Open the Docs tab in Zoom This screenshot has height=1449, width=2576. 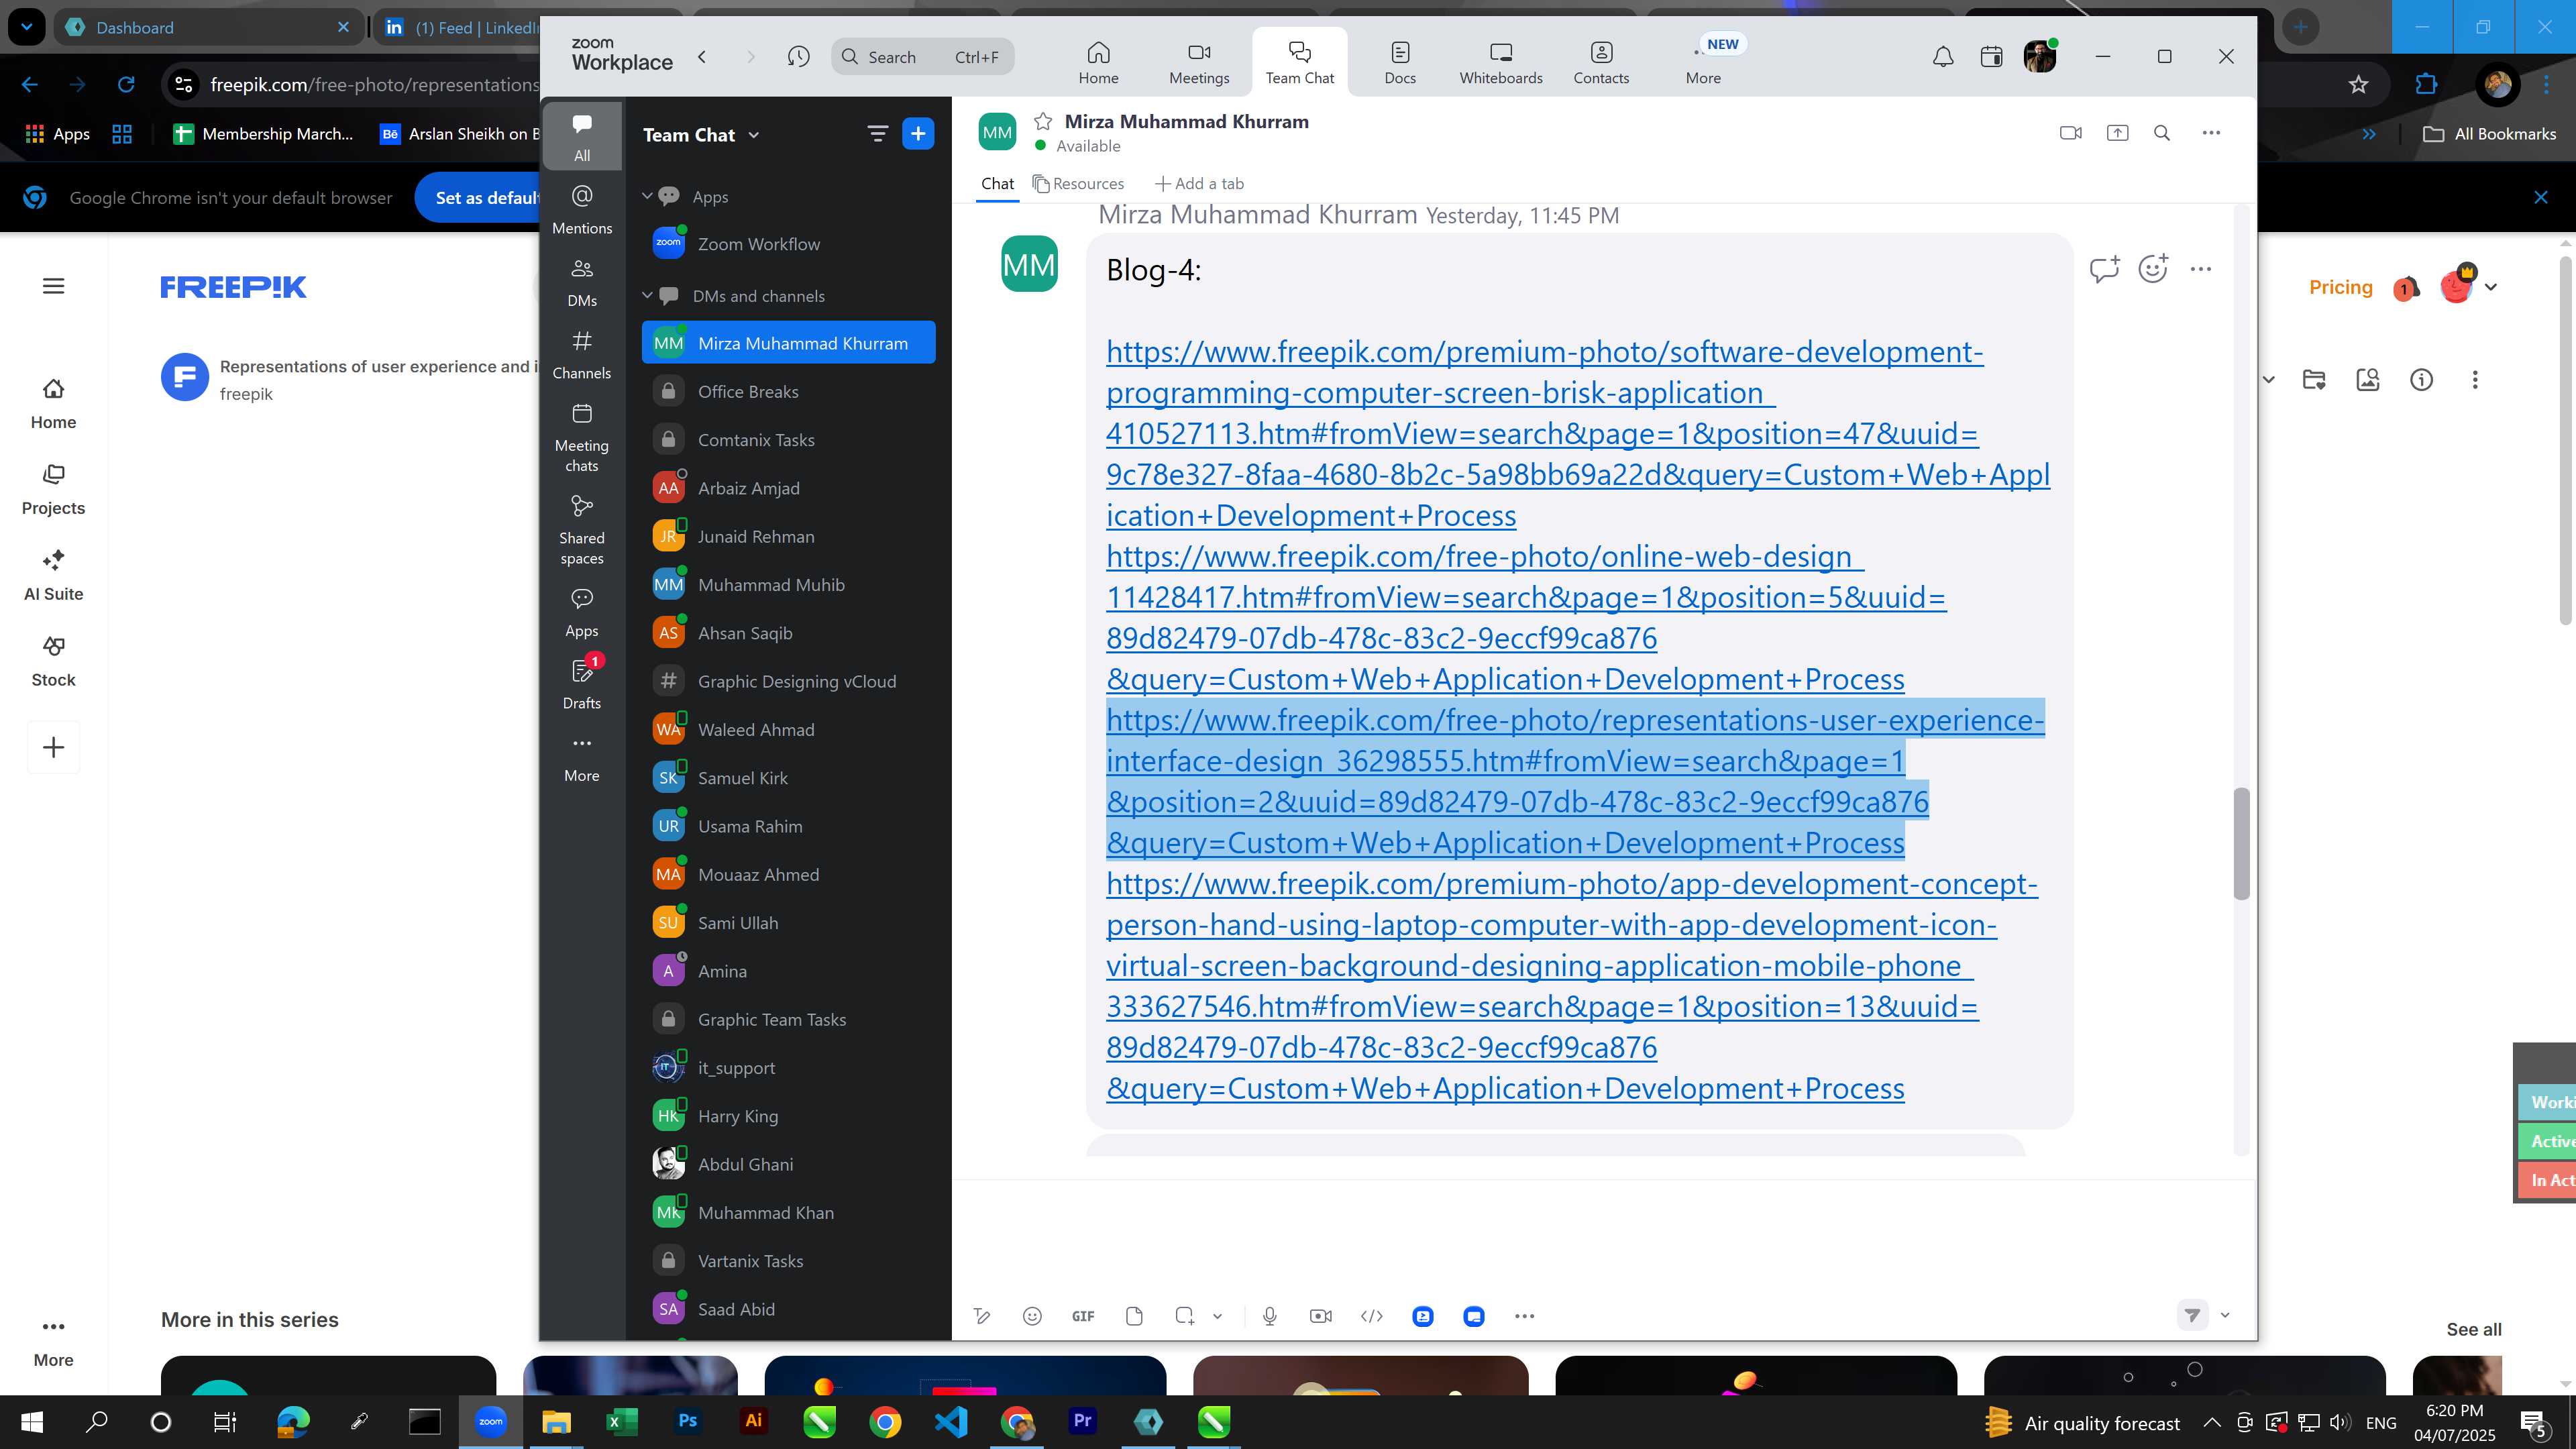1400,62
